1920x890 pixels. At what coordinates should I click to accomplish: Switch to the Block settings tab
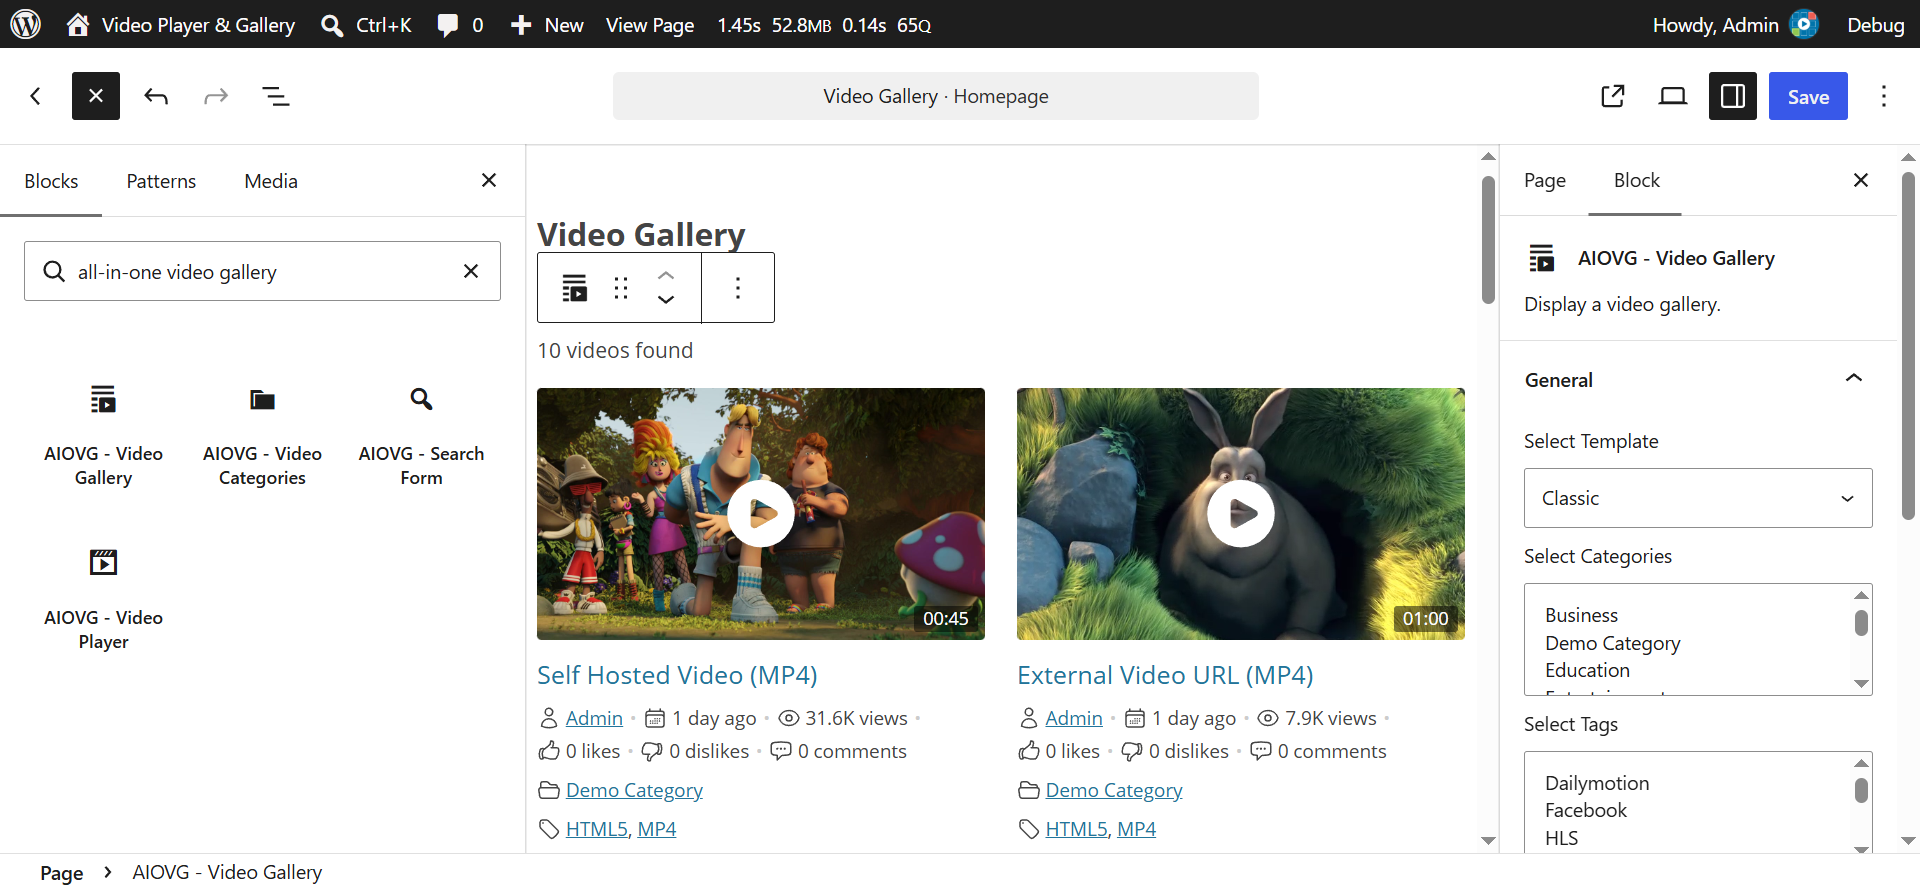click(1636, 180)
